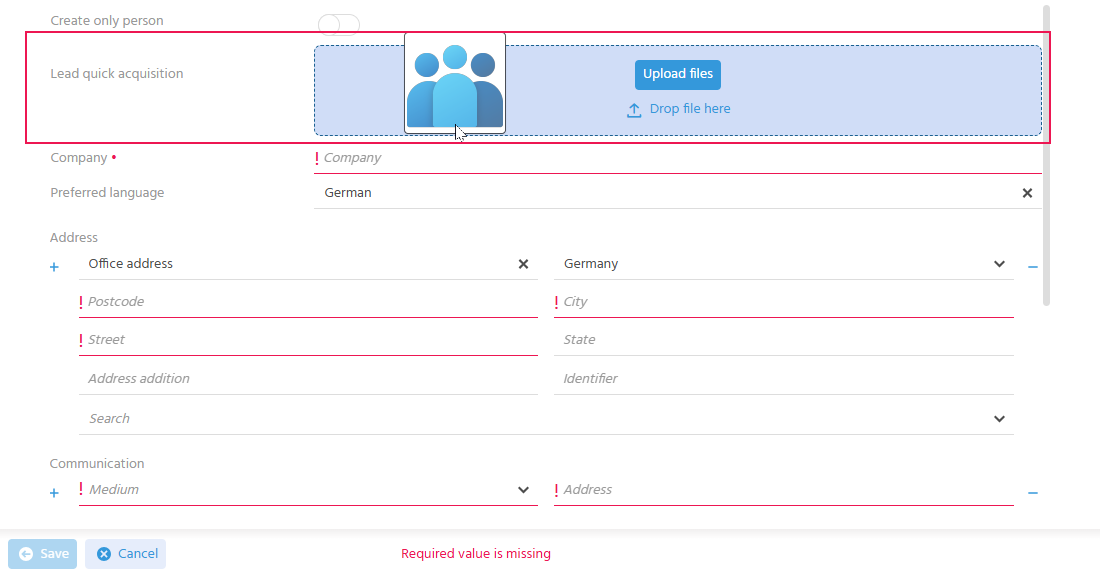Screen dimensions: 1100x577
Task: Click the Upload files button
Action: pyautogui.click(x=678, y=74)
